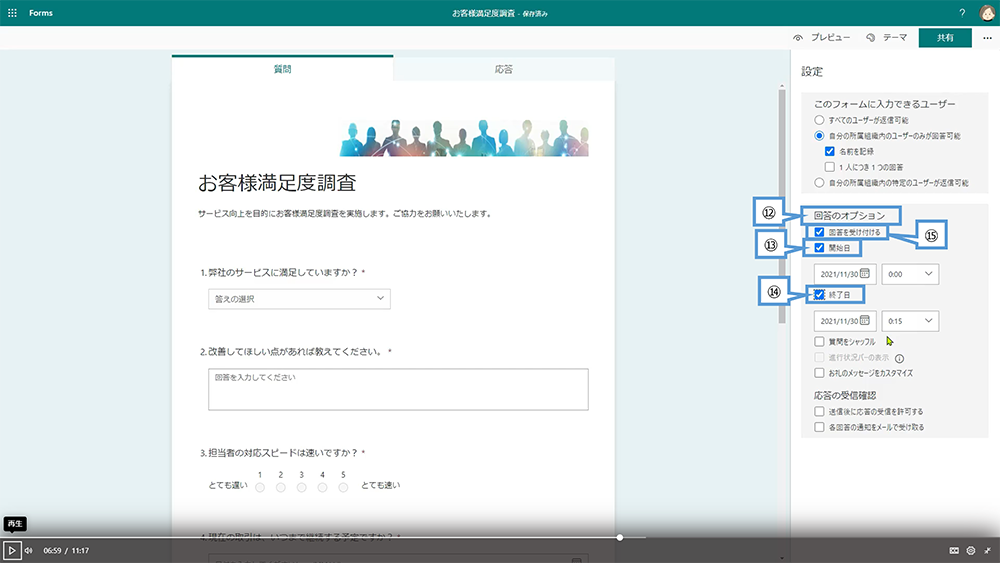Viewport: 1000px width, 563px height.
Task: Click the video play button
Action: [x=11, y=550]
